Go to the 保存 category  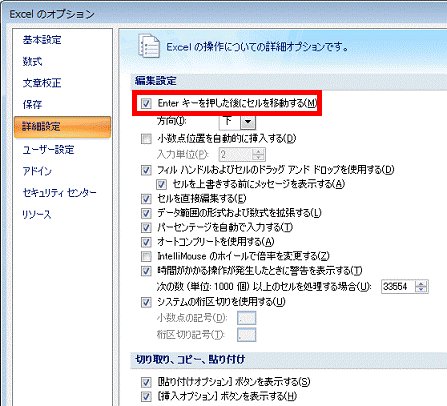click(x=32, y=104)
